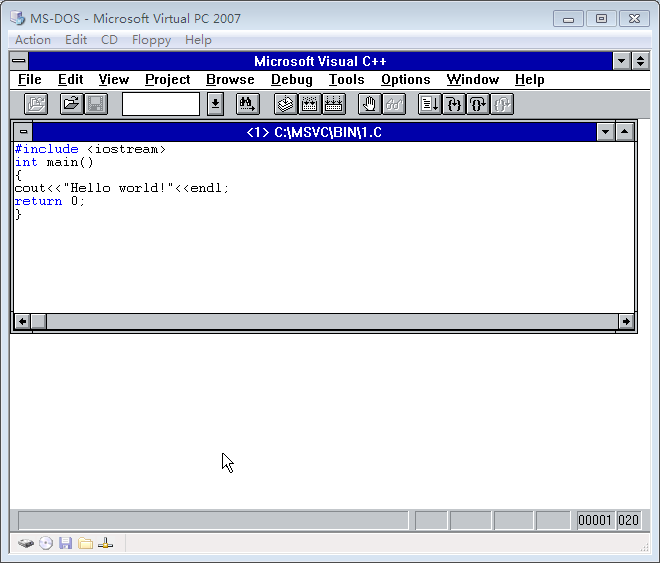The width and height of the screenshot is (660, 563).
Task: Click the QuickWatch glasses icon
Action: click(x=394, y=104)
